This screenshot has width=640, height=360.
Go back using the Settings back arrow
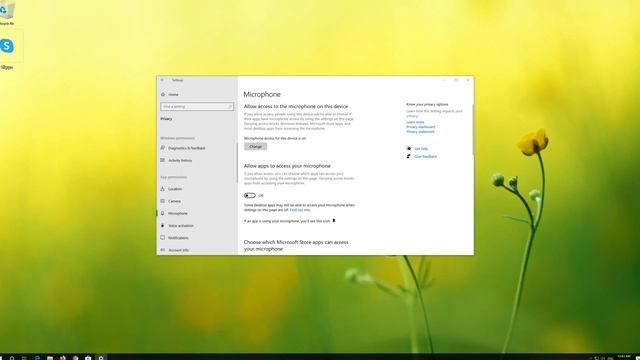162,80
